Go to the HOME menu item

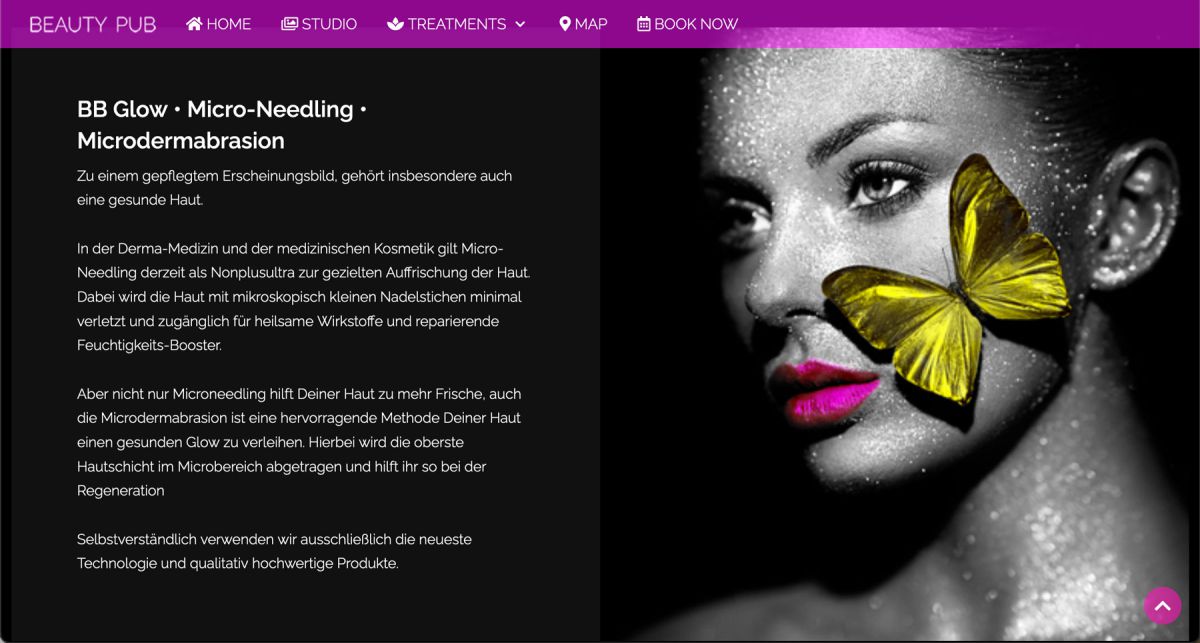[x=229, y=24]
